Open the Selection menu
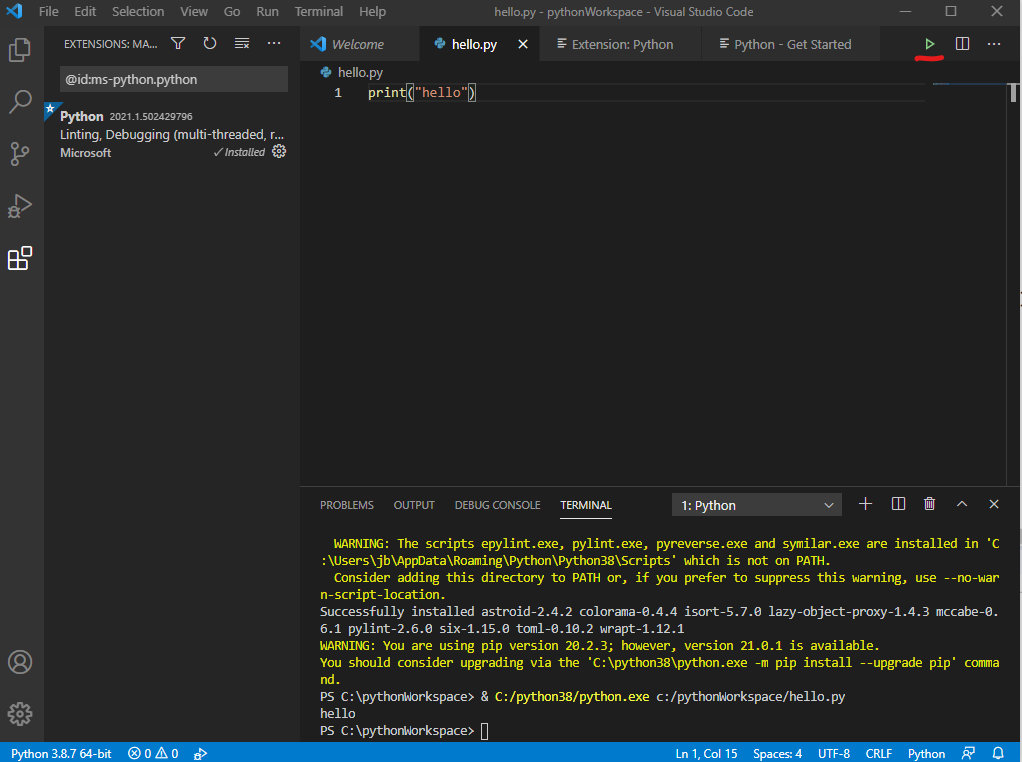The width and height of the screenshot is (1022, 762). click(x=138, y=11)
